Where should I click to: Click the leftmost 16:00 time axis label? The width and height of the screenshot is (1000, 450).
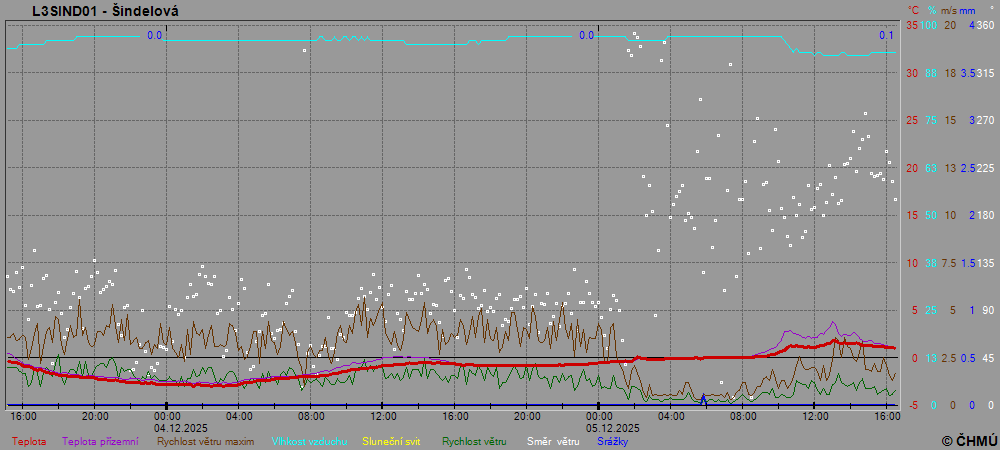point(23,415)
